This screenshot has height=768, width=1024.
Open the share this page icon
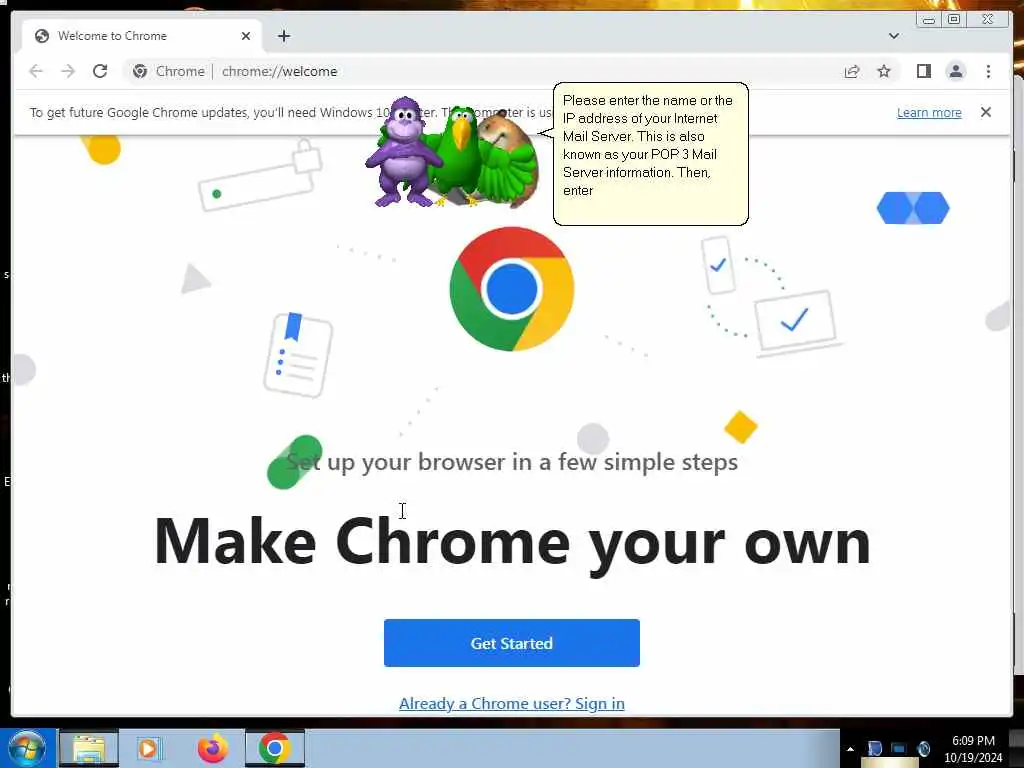click(x=852, y=71)
